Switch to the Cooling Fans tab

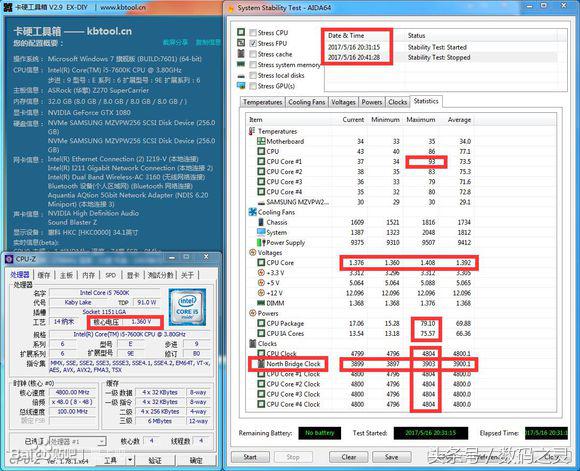pyautogui.click(x=307, y=102)
